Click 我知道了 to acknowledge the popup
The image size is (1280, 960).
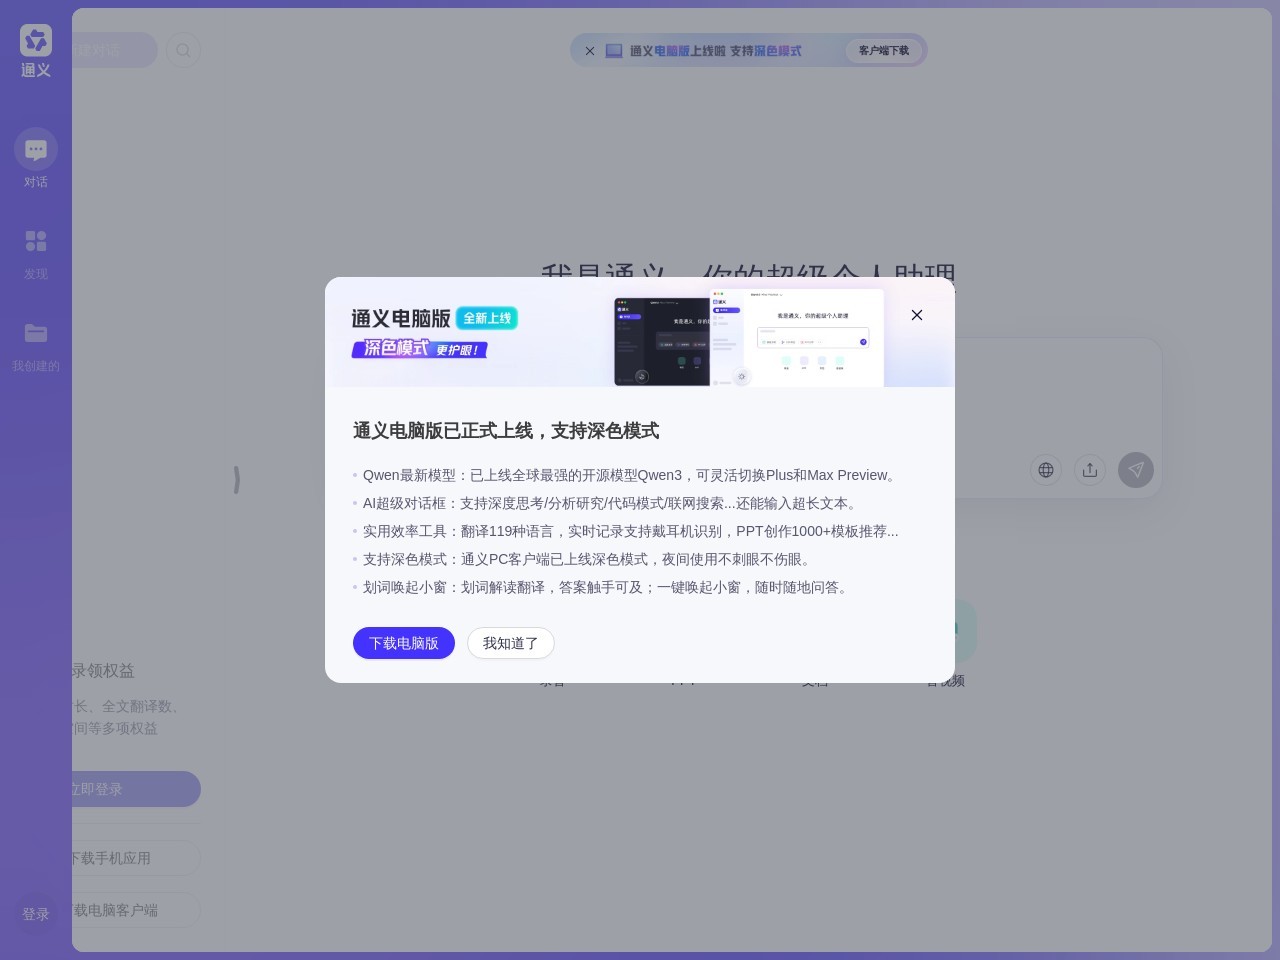511,643
